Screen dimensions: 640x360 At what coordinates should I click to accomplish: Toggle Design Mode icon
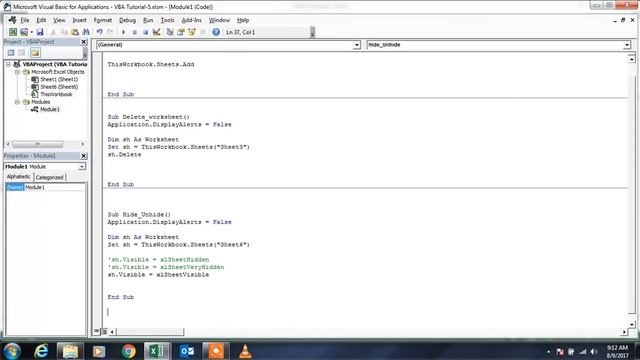(156, 32)
